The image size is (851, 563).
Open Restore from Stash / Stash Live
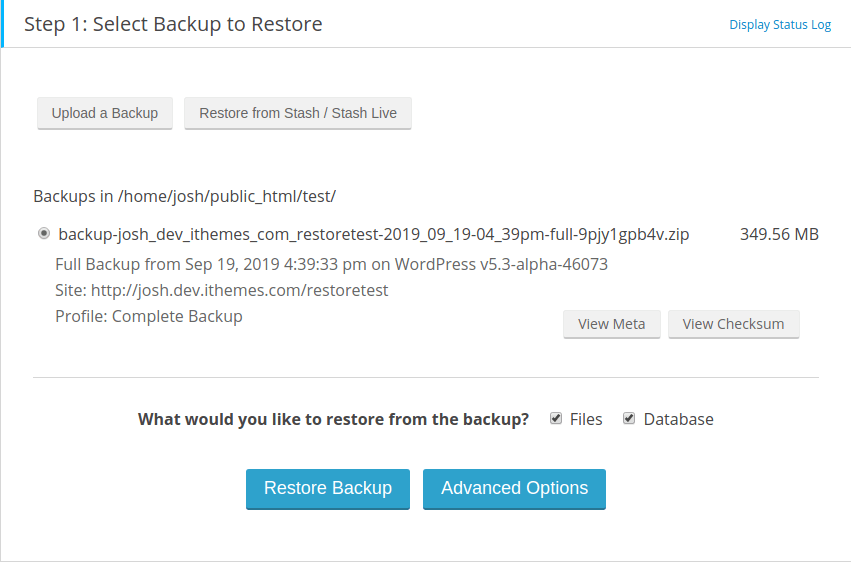298,113
